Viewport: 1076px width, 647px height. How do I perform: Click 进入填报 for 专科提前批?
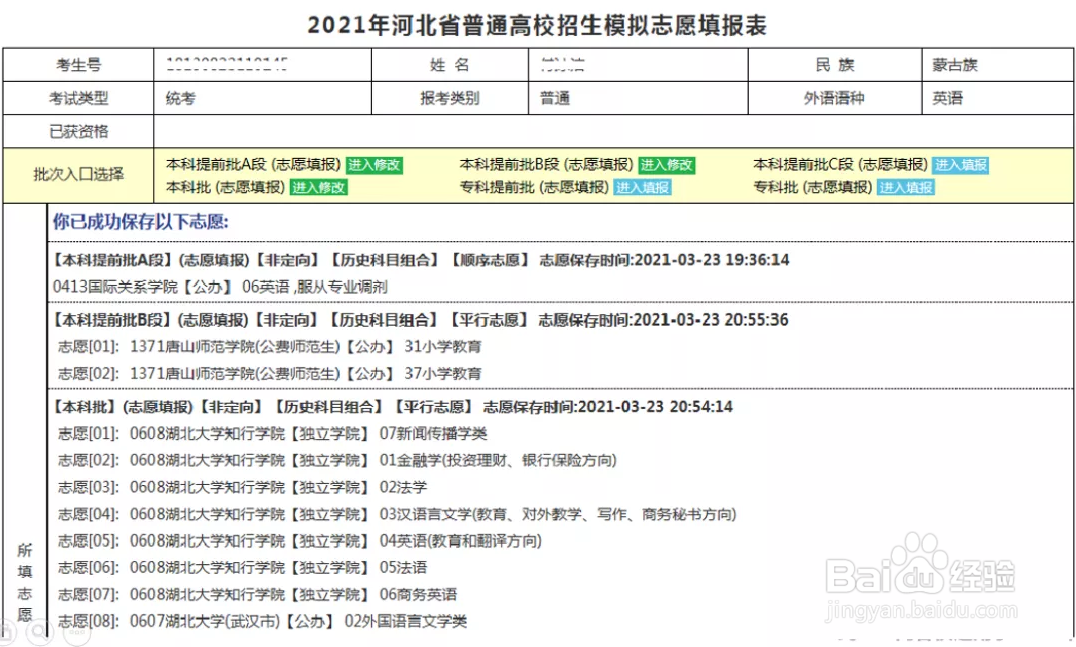pos(642,187)
